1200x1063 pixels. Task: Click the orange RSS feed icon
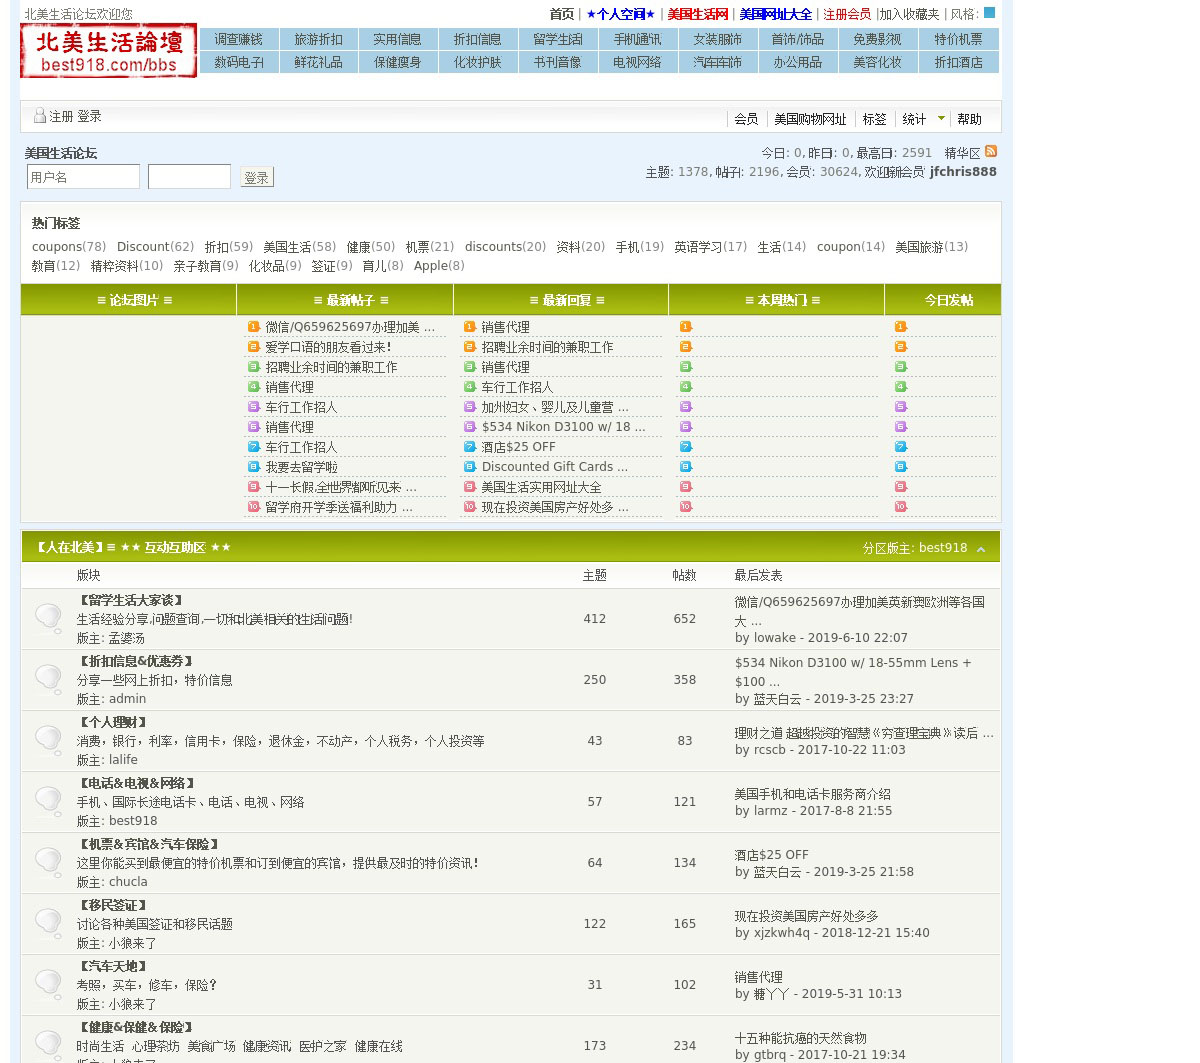[x=991, y=152]
